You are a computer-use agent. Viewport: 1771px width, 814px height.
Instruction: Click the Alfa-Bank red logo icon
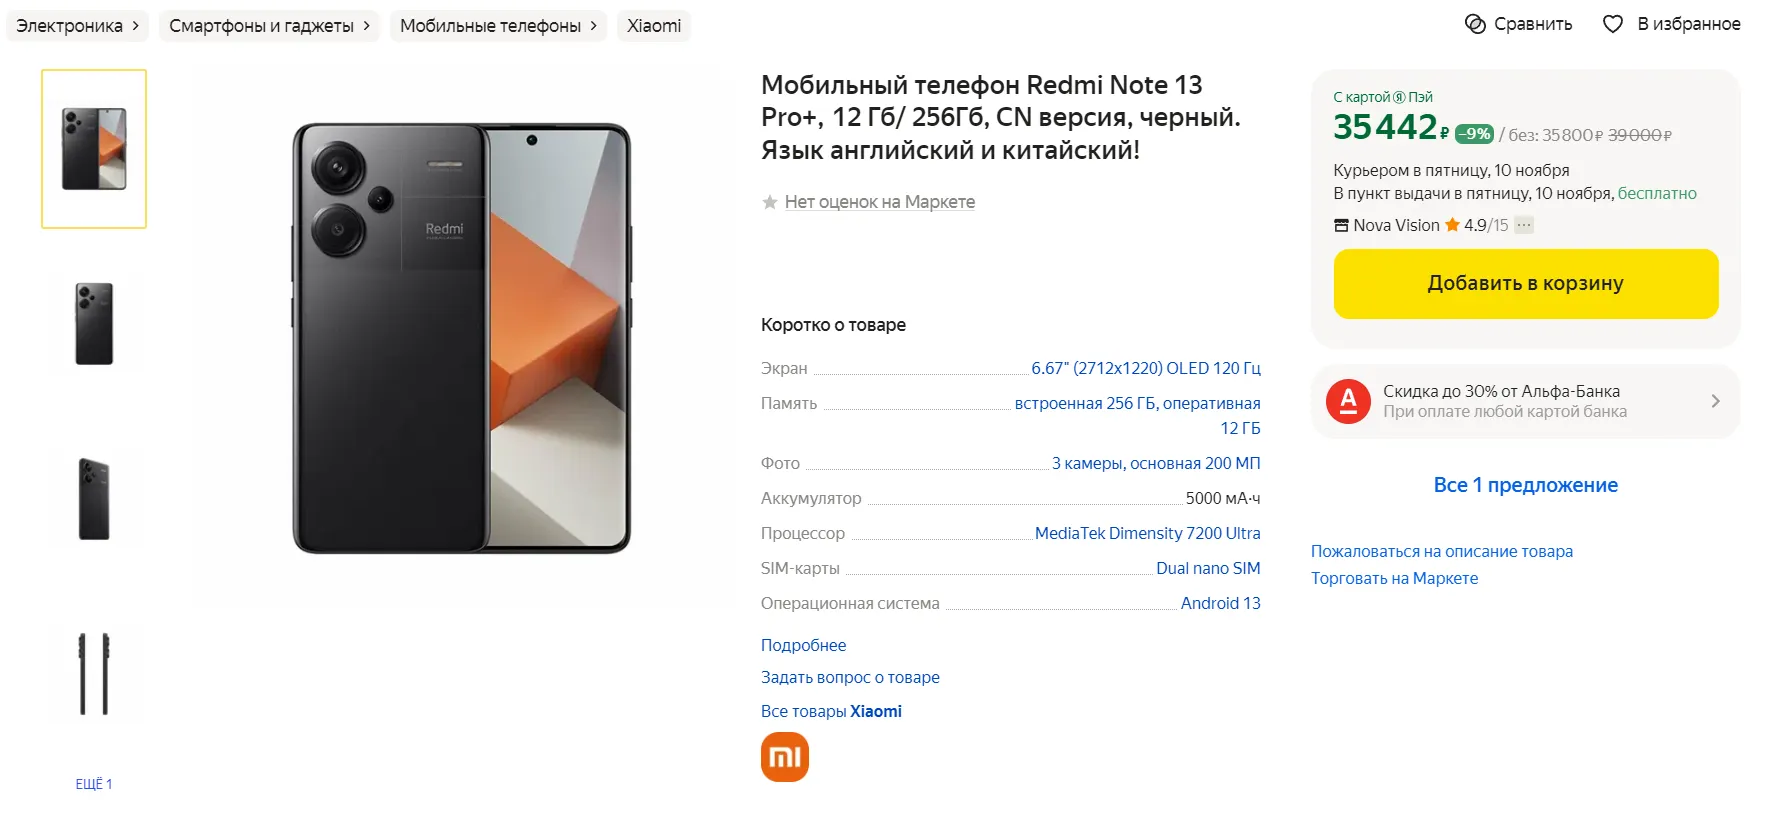point(1348,401)
